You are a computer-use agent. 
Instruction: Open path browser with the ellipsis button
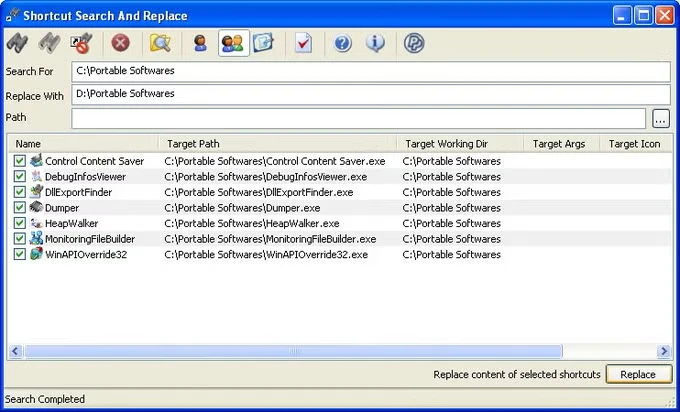coord(660,119)
